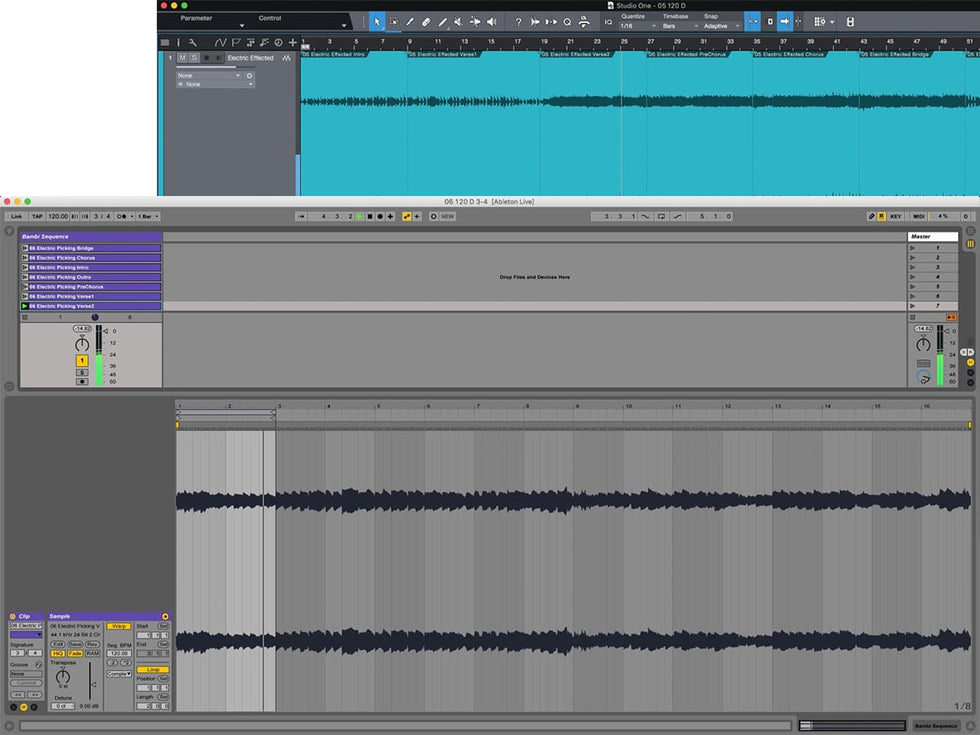This screenshot has height=735, width=980.
Task: Toggle the Warp switch on
Action: point(118,626)
